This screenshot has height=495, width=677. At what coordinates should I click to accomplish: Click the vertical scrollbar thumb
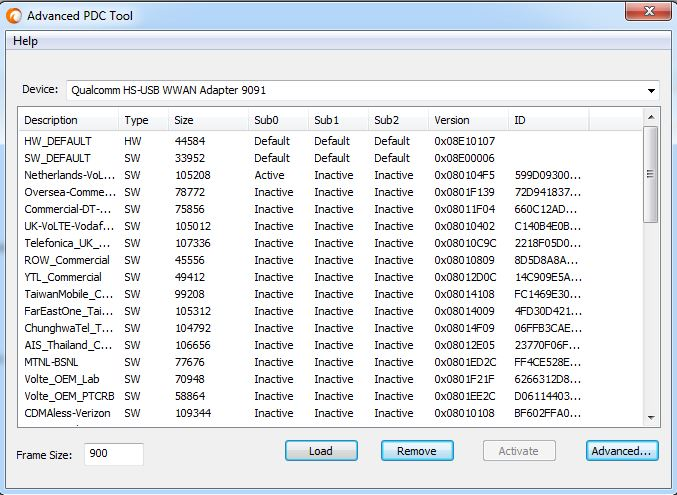(651, 174)
